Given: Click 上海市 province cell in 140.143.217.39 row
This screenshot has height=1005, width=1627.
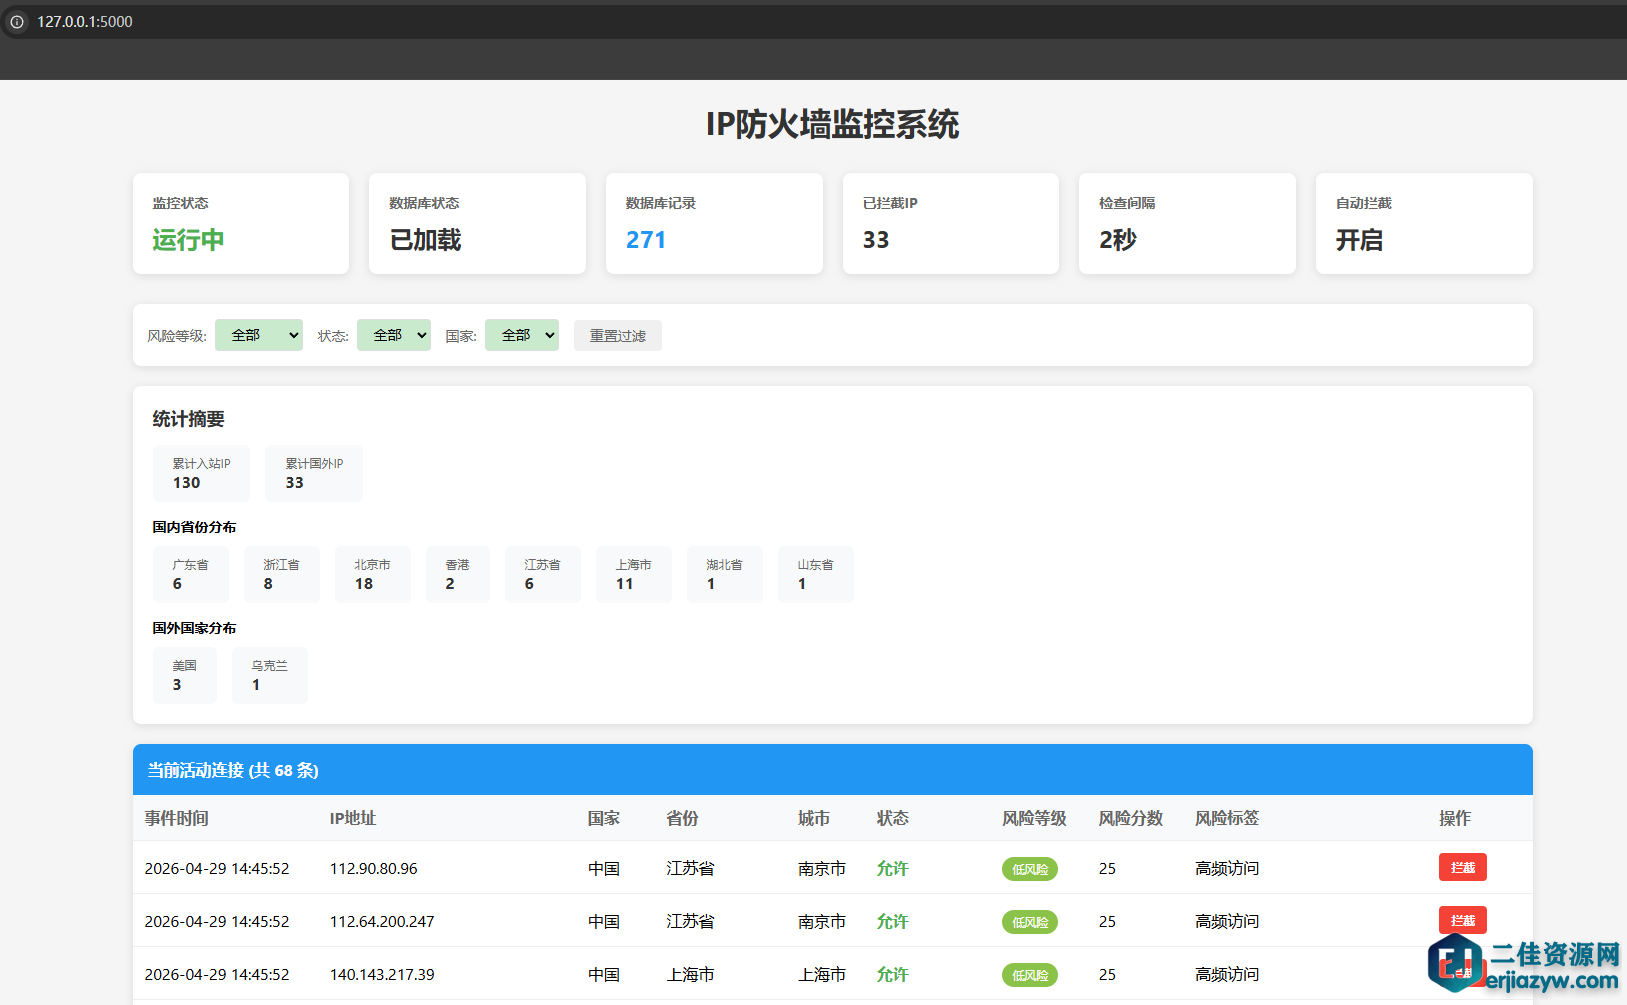Looking at the screenshot, I should click(x=690, y=974).
